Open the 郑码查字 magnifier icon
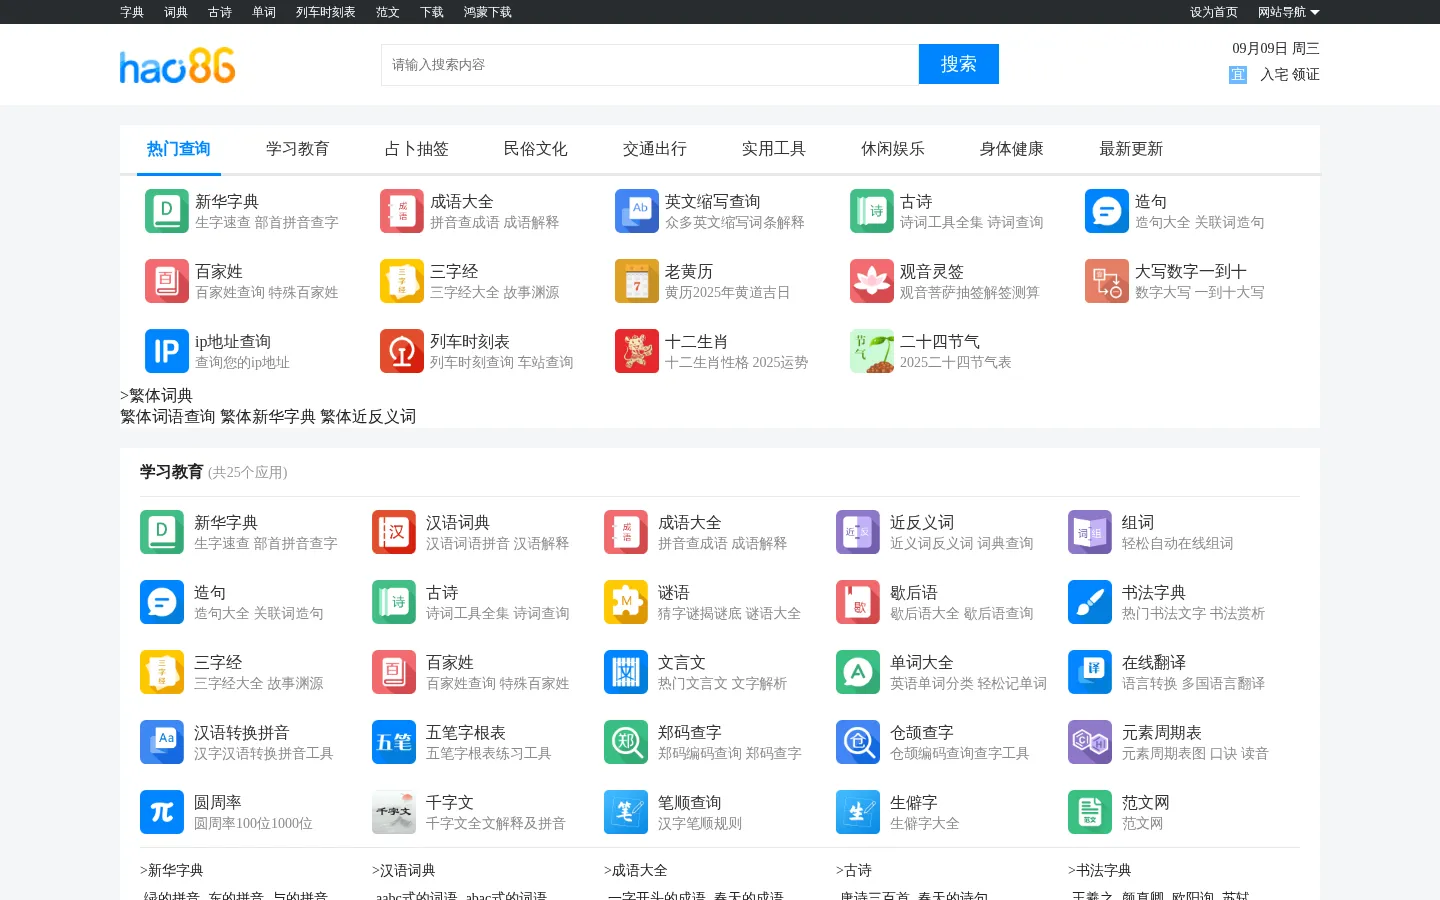Viewport: 1440px width, 900px height. [x=626, y=742]
